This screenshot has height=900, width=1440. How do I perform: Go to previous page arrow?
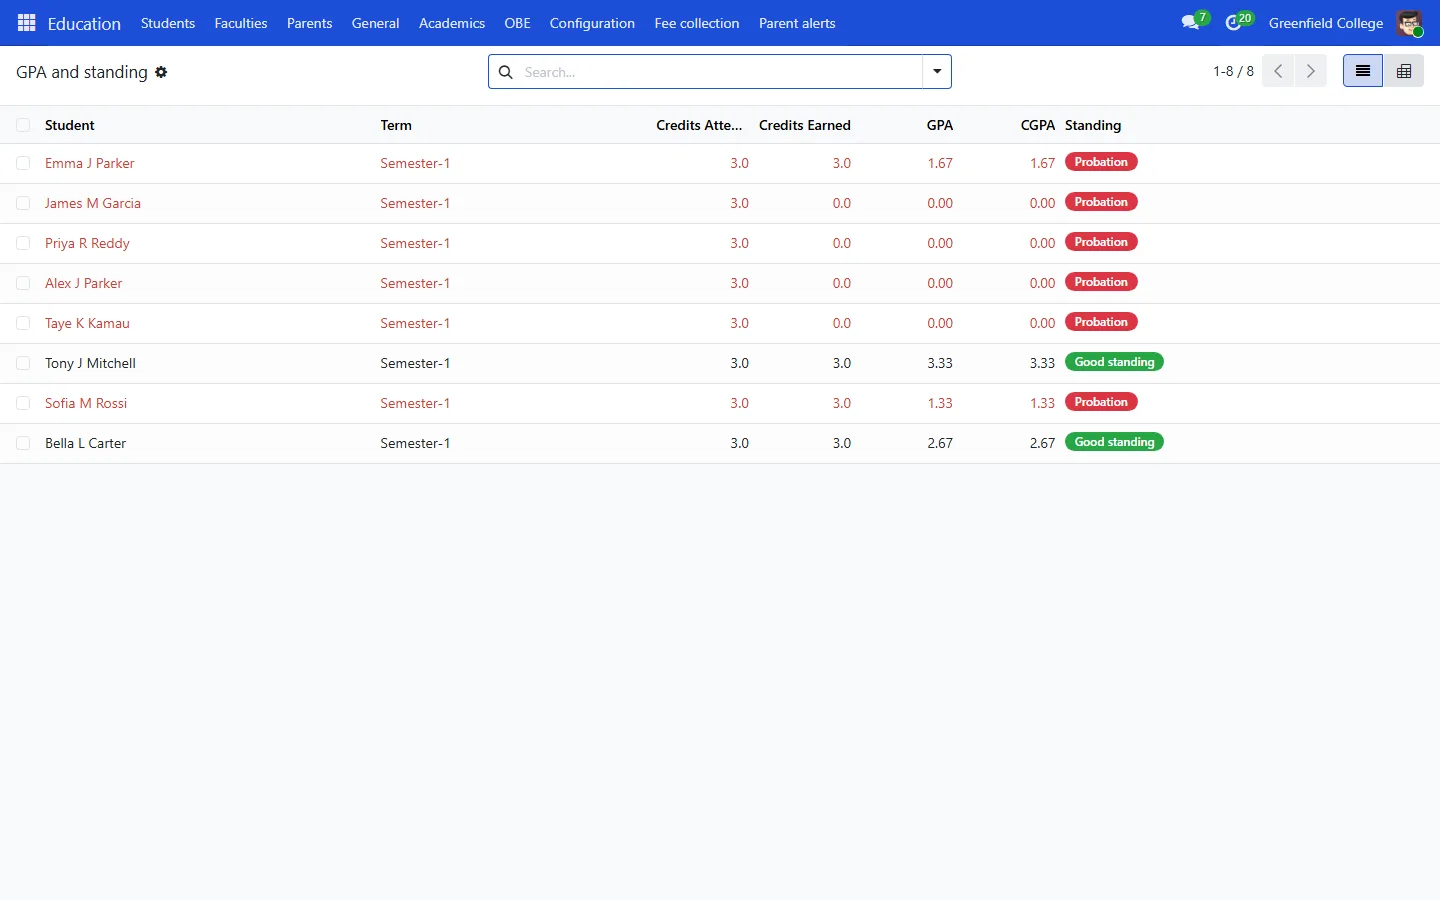1278,71
